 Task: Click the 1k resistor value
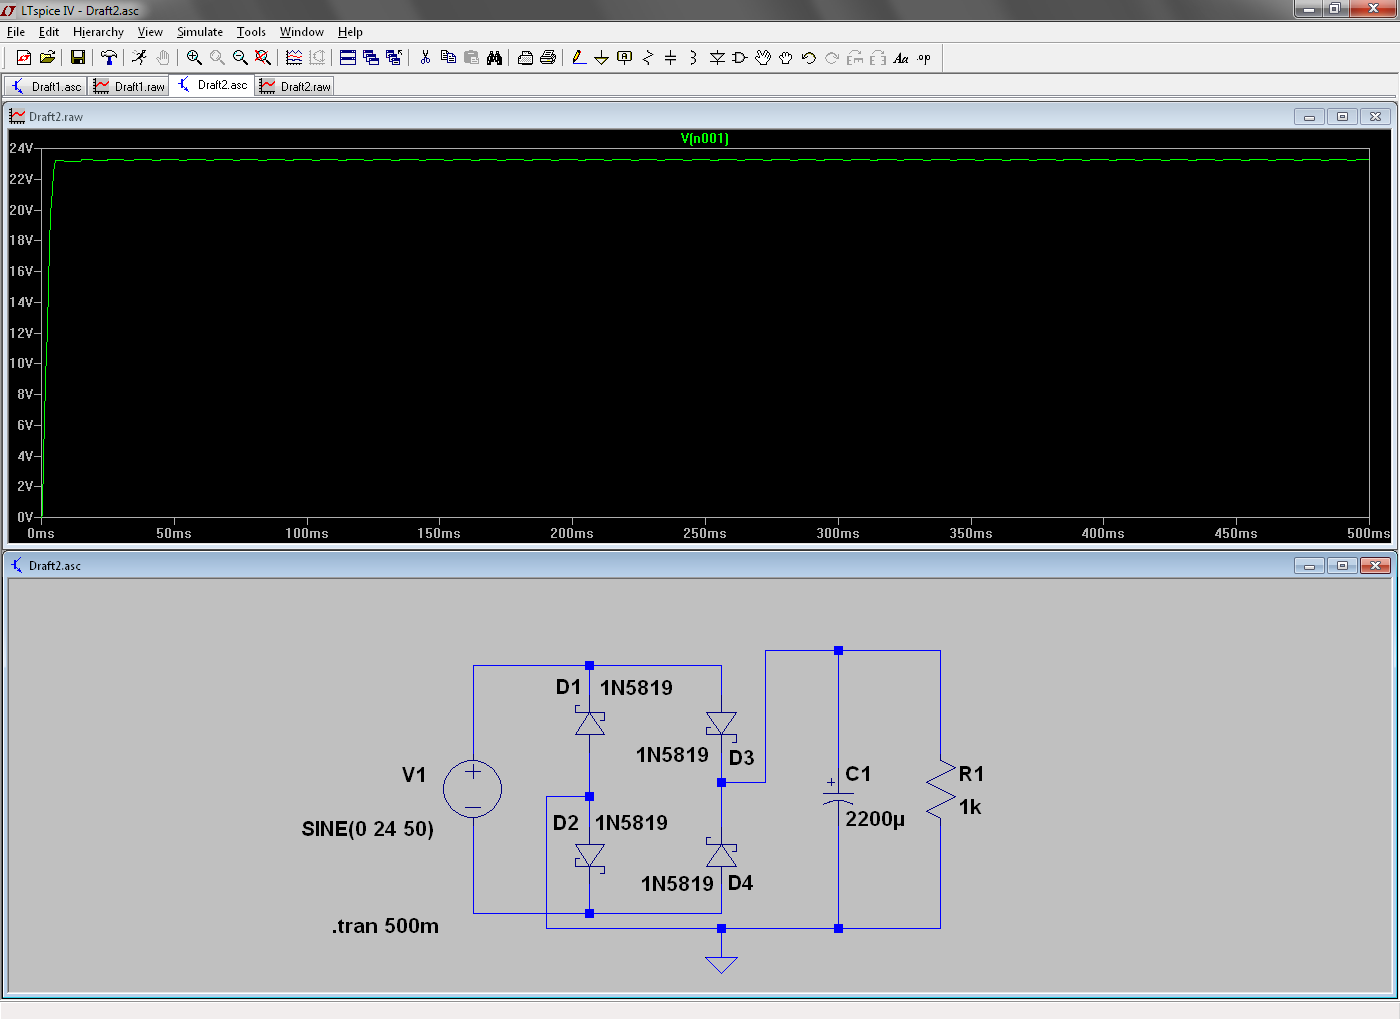point(970,807)
